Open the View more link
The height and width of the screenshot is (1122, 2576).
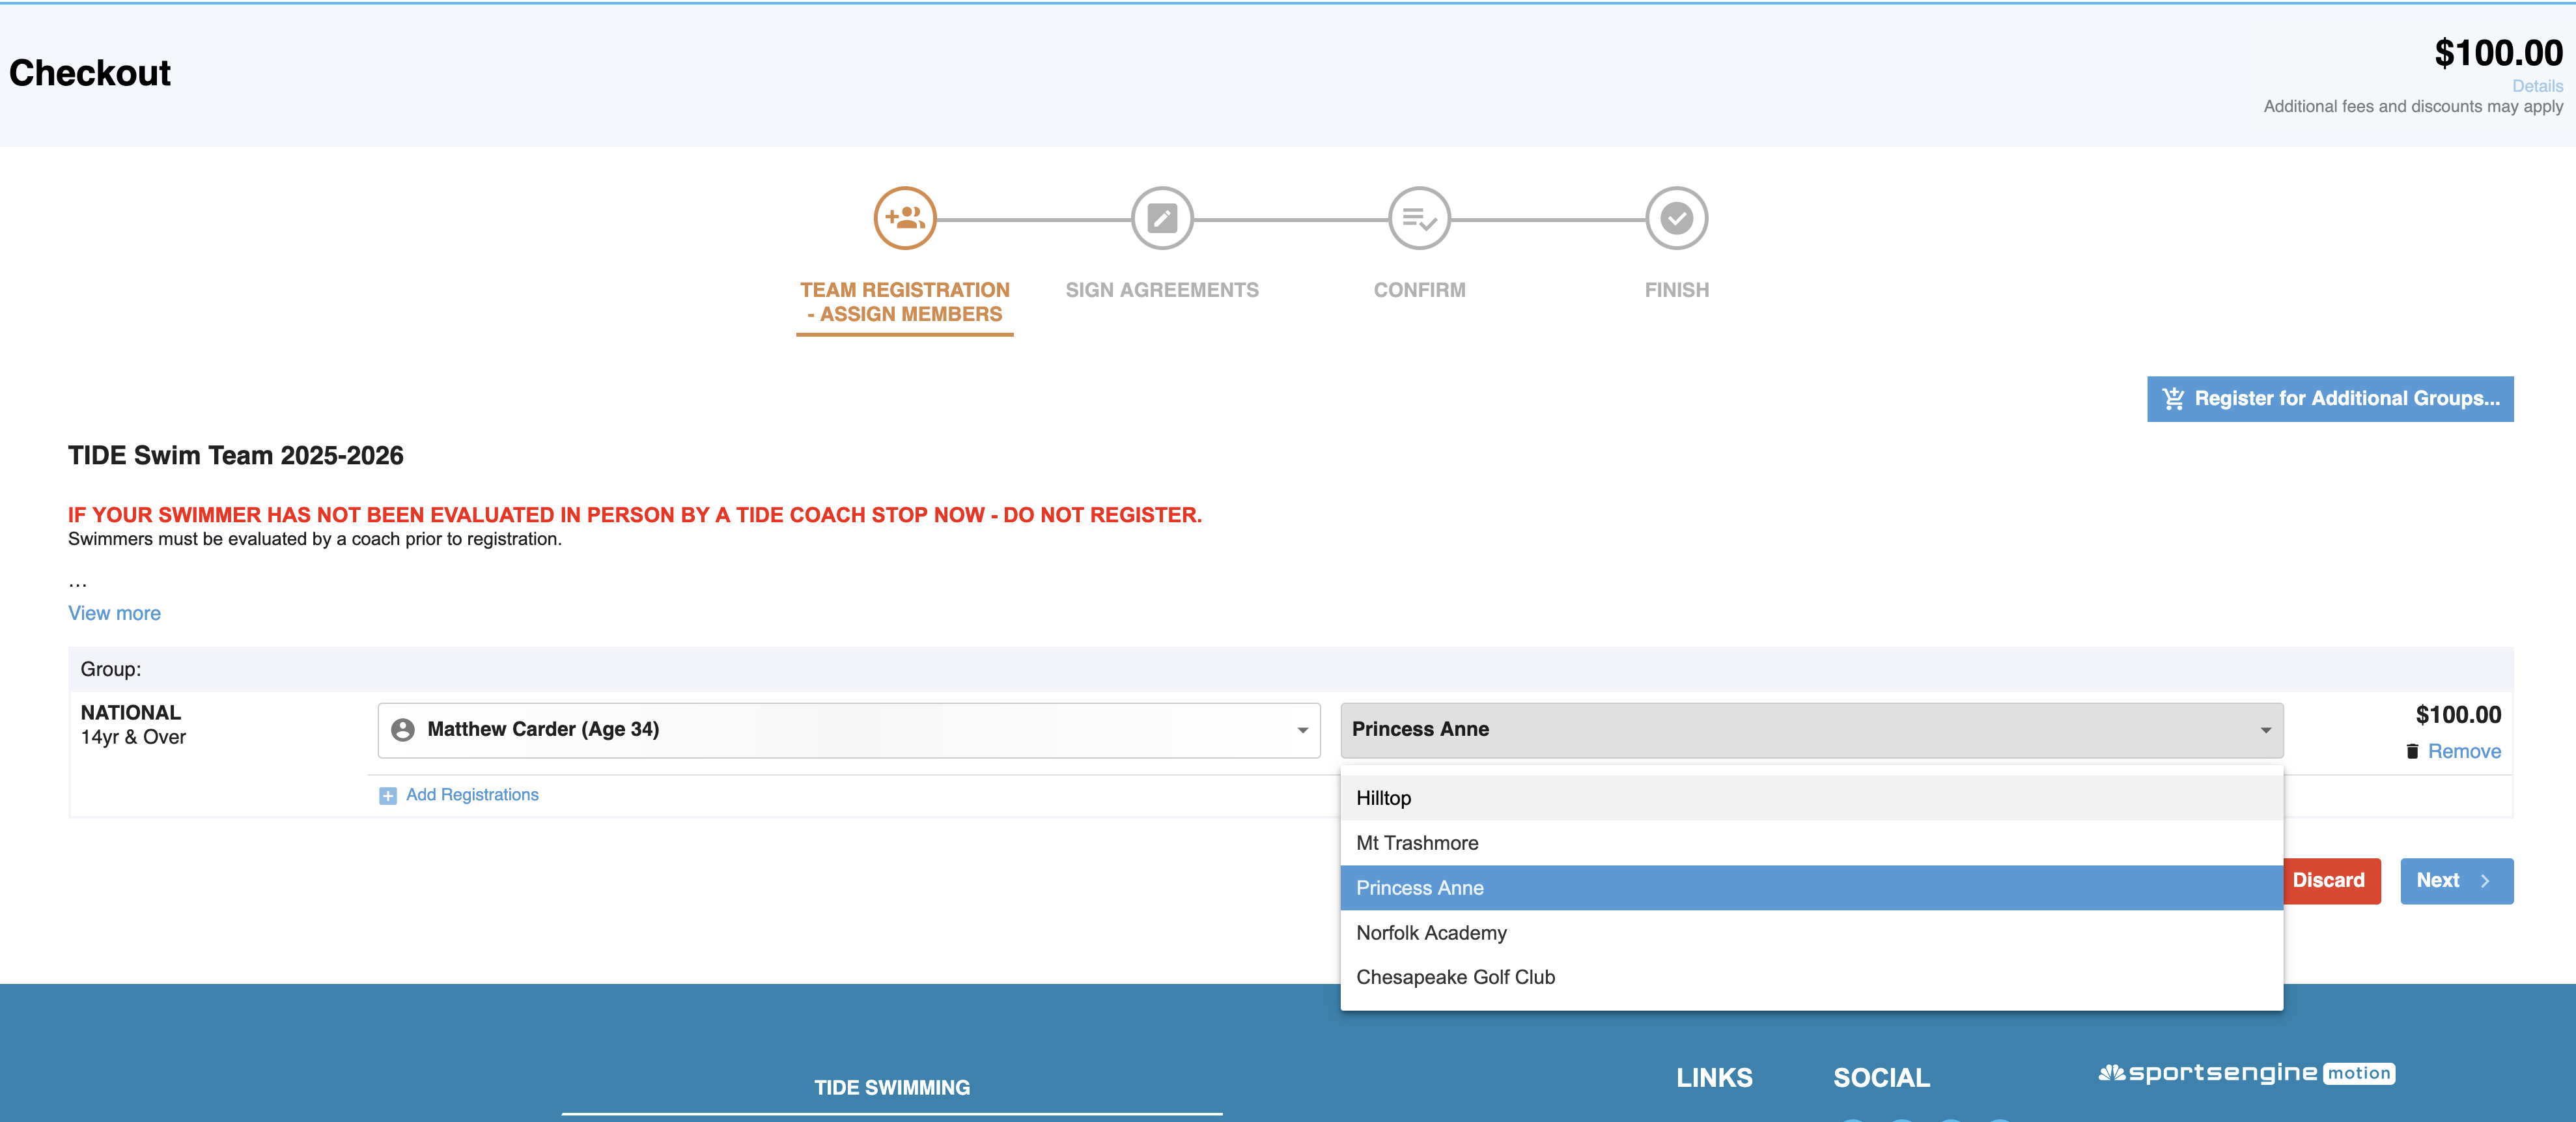pyautogui.click(x=114, y=614)
